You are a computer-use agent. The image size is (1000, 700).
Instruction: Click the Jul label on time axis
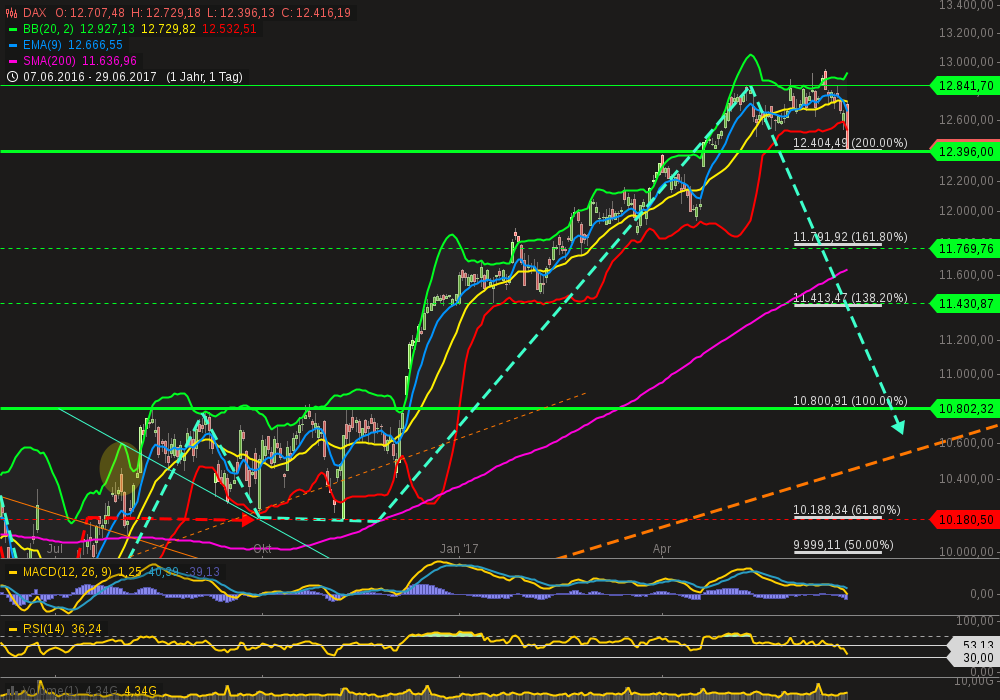(x=55, y=549)
